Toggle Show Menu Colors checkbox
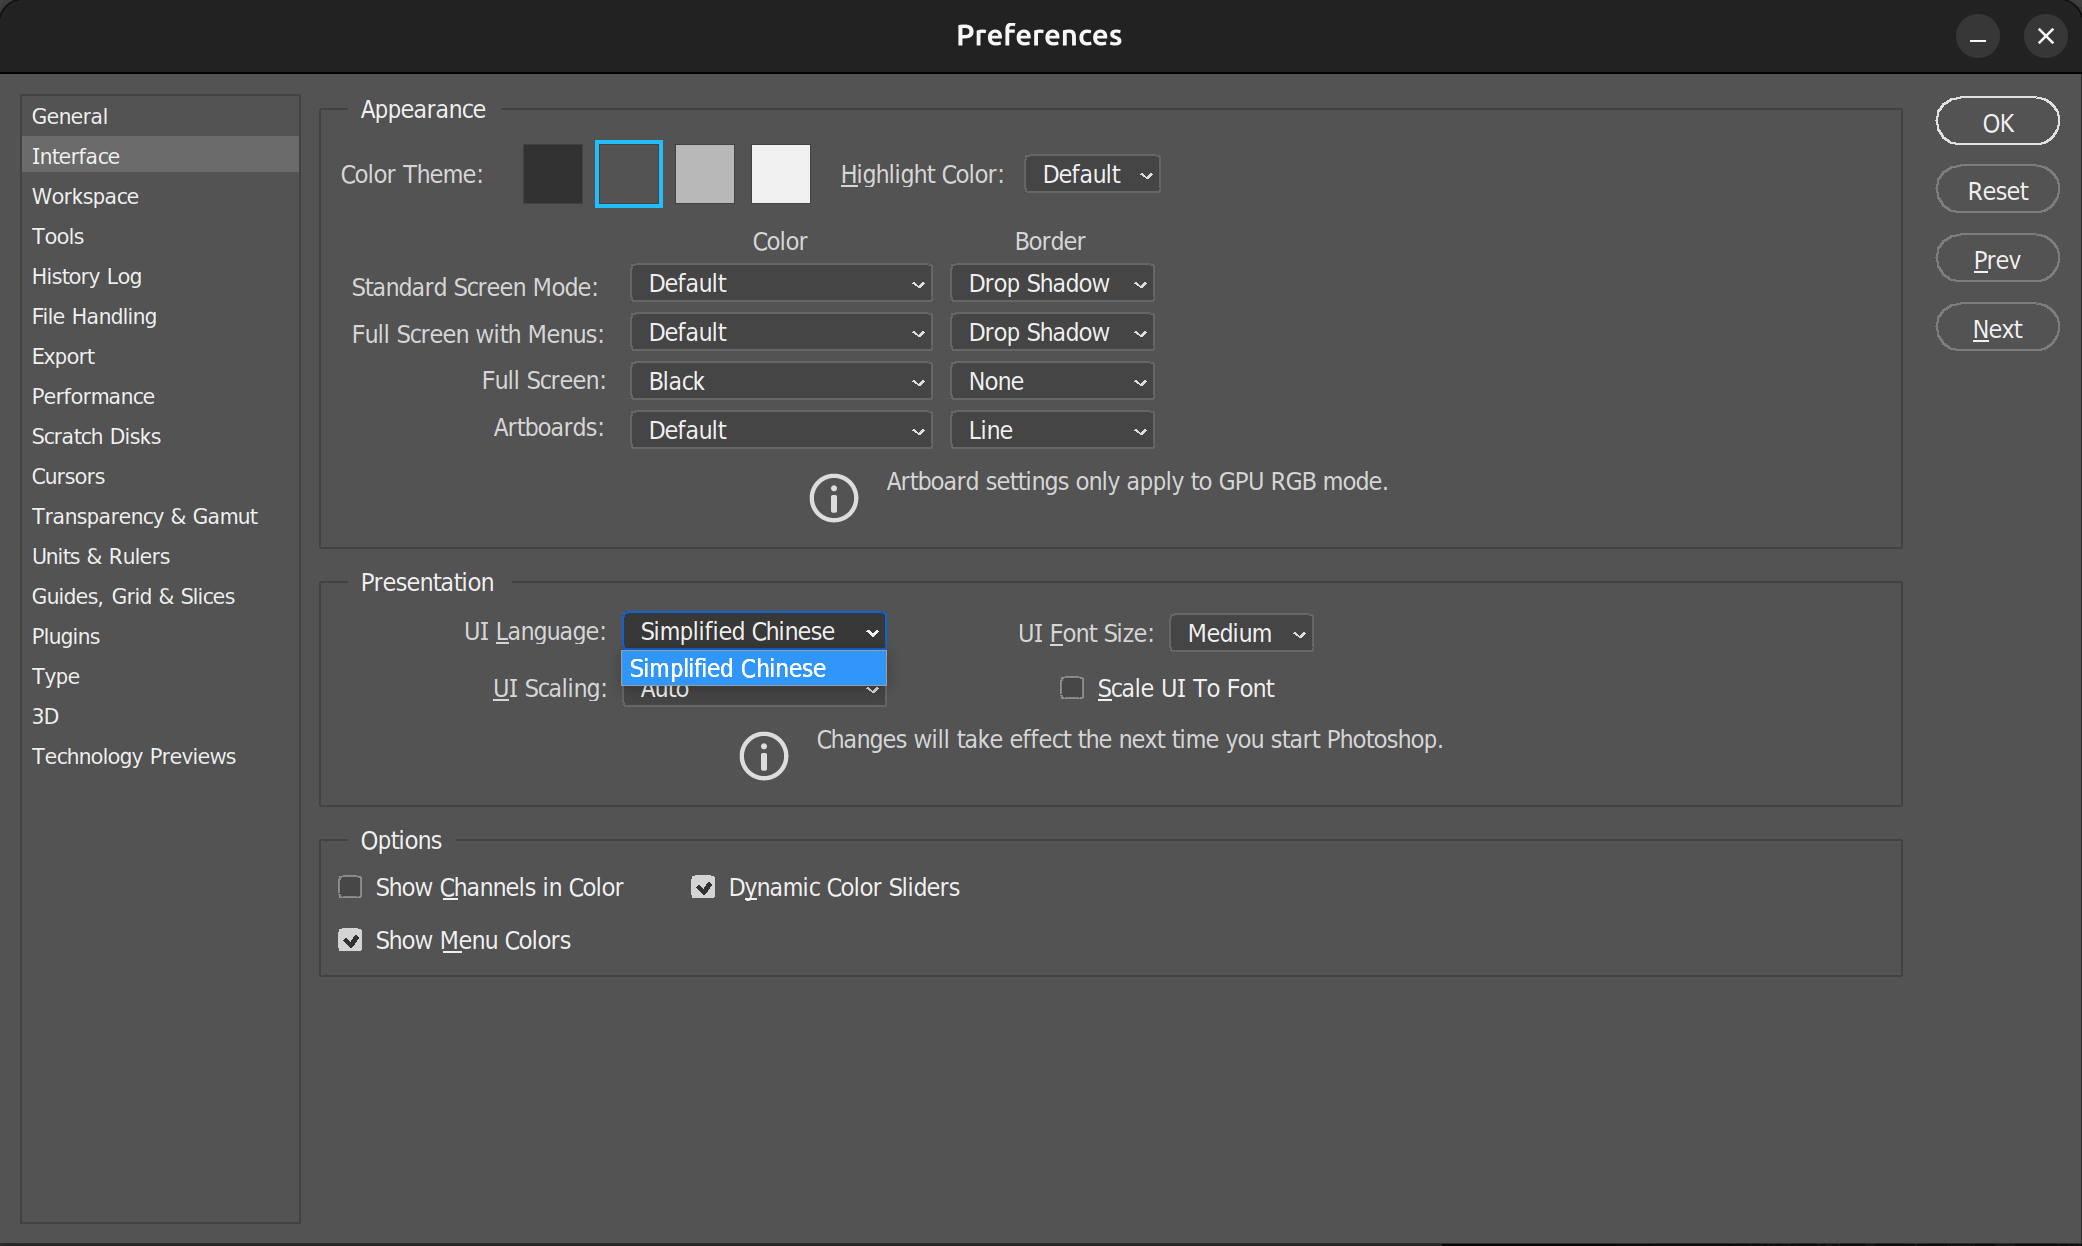 tap(350, 940)
